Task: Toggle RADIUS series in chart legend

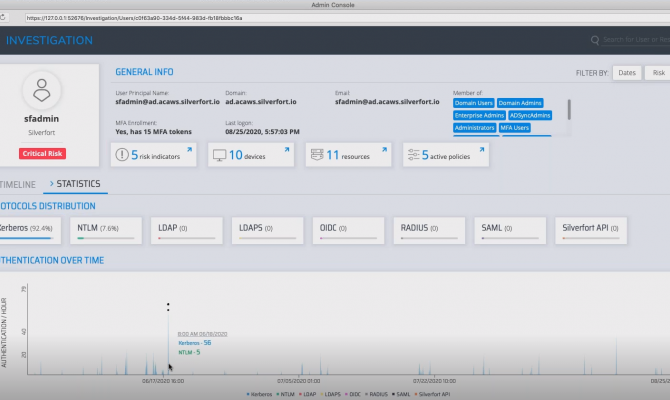Action: click(376, 394)
